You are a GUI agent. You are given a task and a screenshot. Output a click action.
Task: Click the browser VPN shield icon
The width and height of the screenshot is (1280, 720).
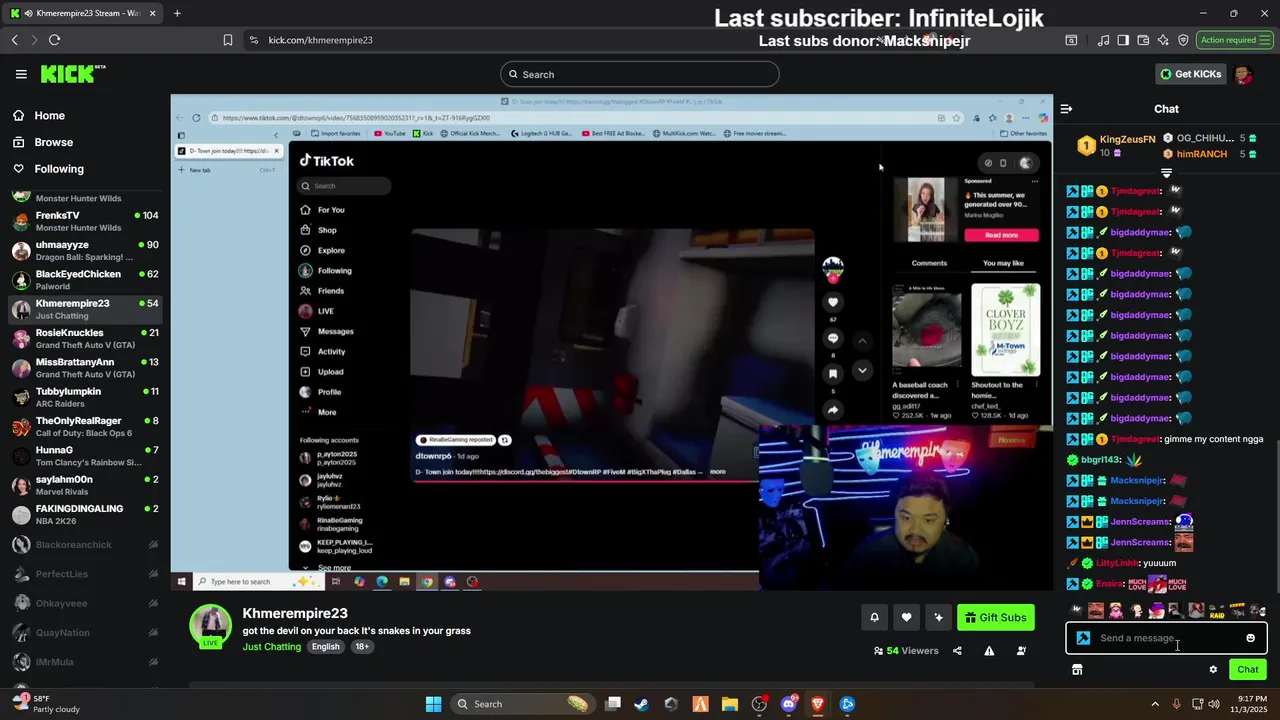coord(1183,40)
